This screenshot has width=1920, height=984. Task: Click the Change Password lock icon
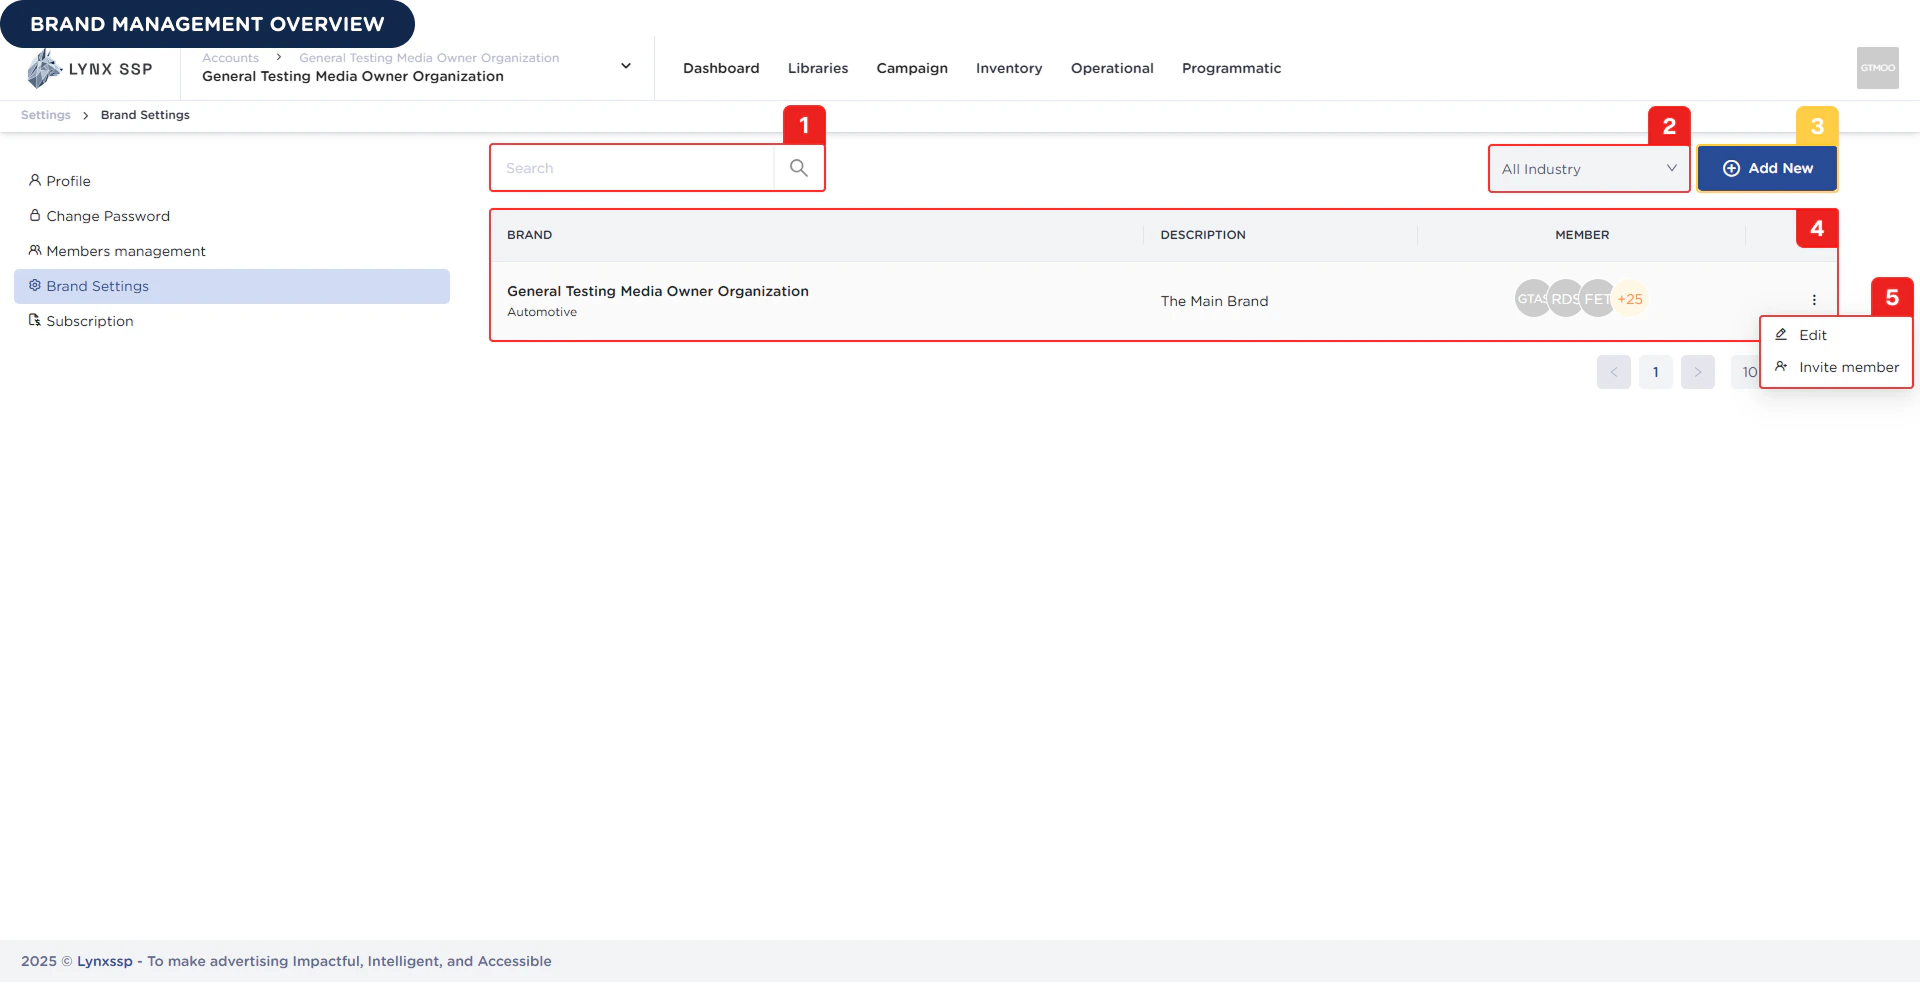(35, 215)
